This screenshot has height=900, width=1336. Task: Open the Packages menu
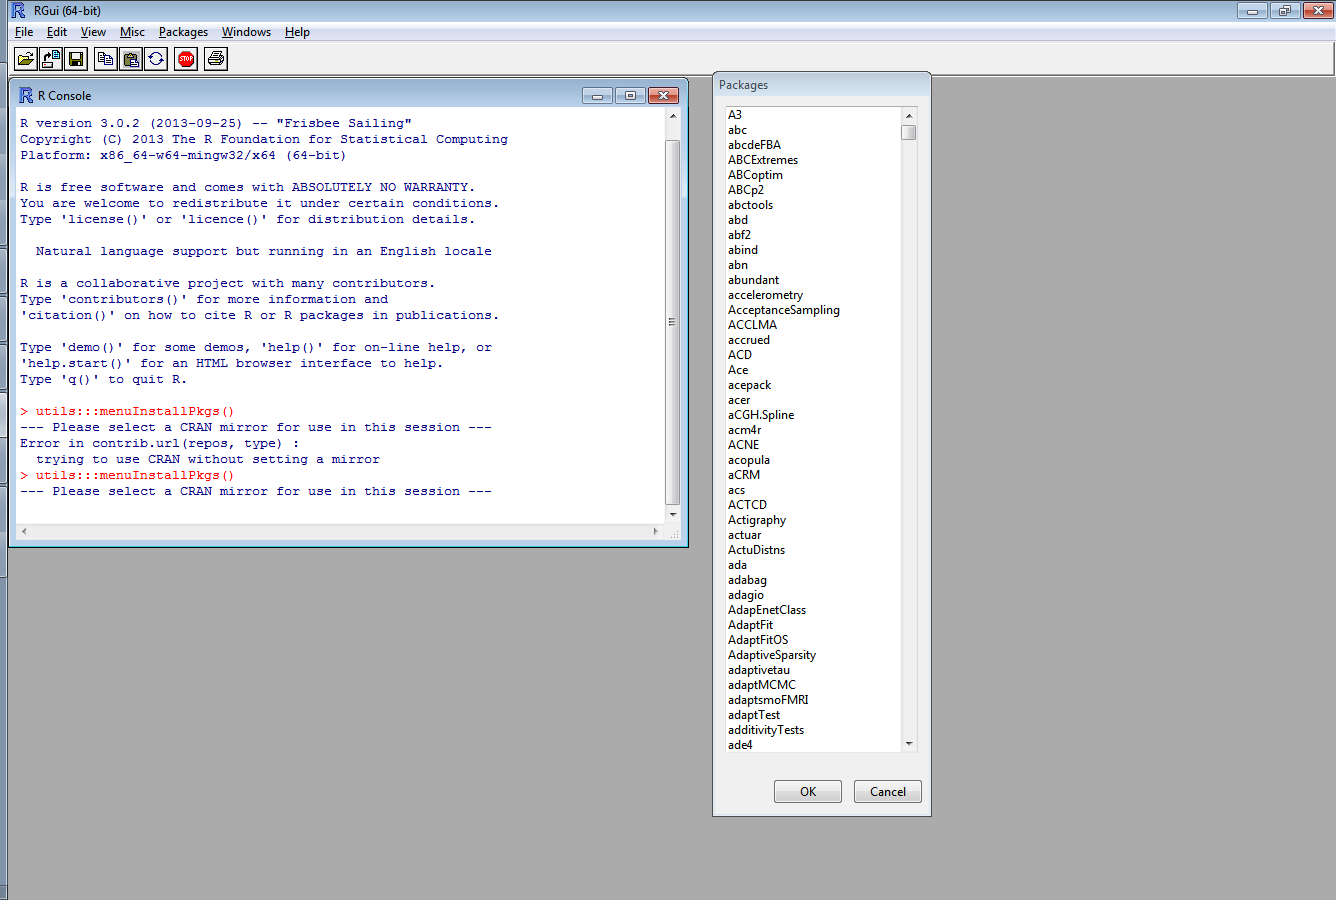pyautogui.click(x=183, y=31)
